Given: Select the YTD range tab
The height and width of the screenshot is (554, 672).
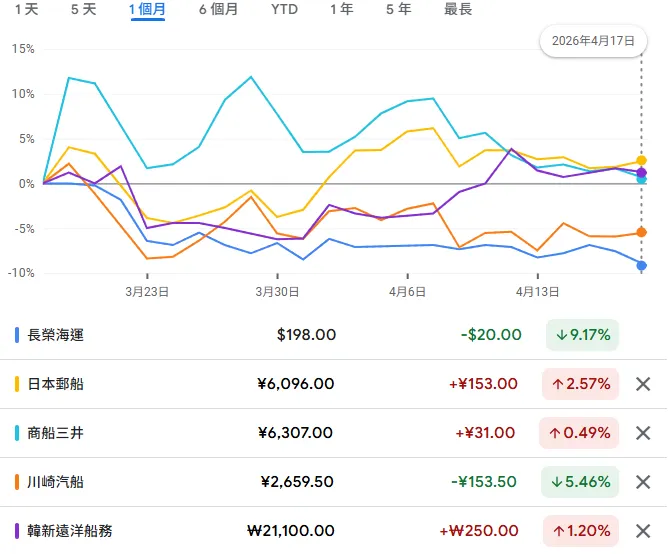Looking at the screenshot, I should click(x=284, y=9).
